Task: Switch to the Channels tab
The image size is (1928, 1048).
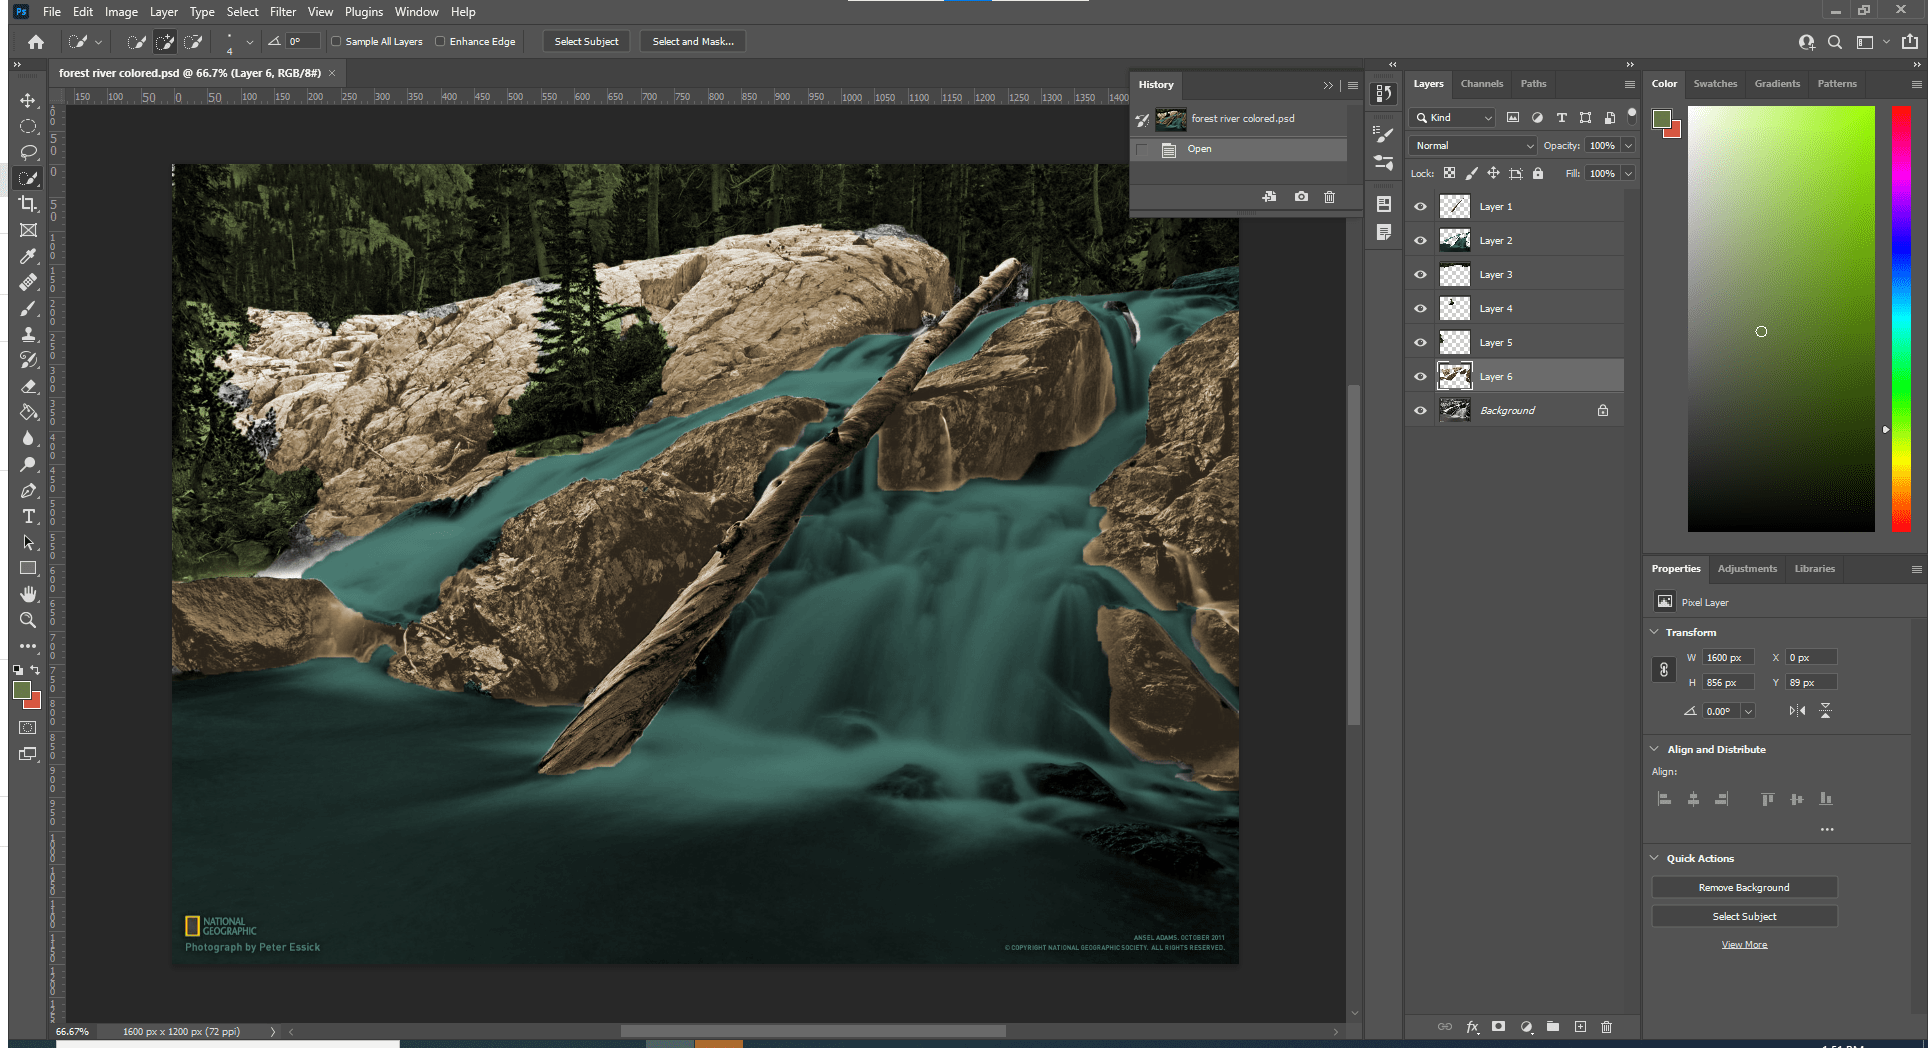Action: point(1481,84)
